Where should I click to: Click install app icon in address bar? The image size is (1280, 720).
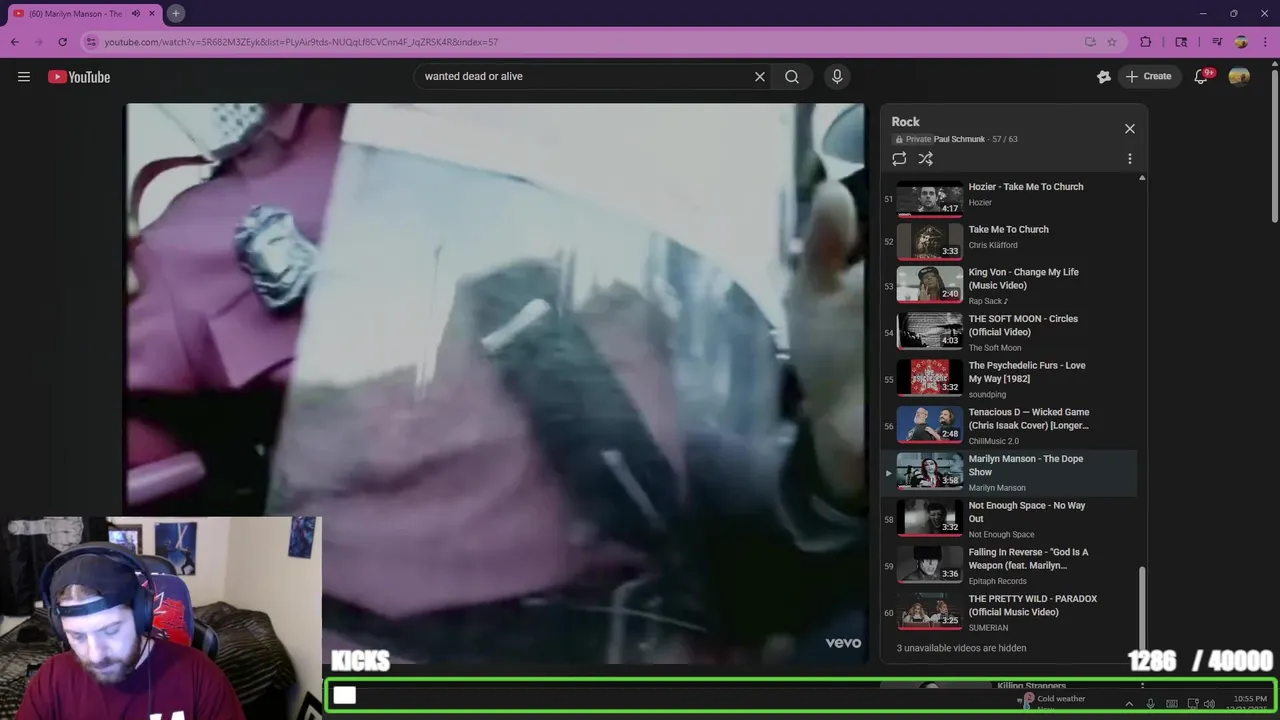1090,42
